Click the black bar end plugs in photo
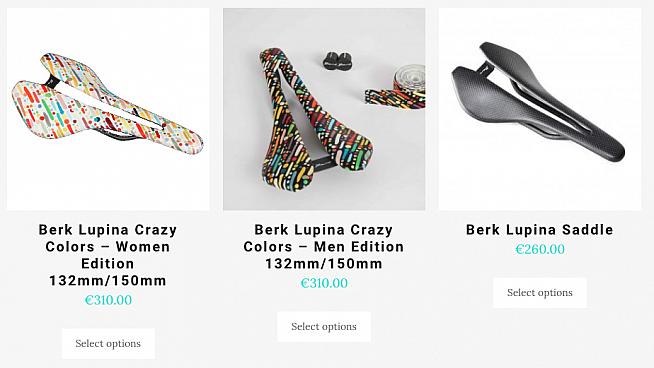The image size is (654, 368). tap(337, 61)
